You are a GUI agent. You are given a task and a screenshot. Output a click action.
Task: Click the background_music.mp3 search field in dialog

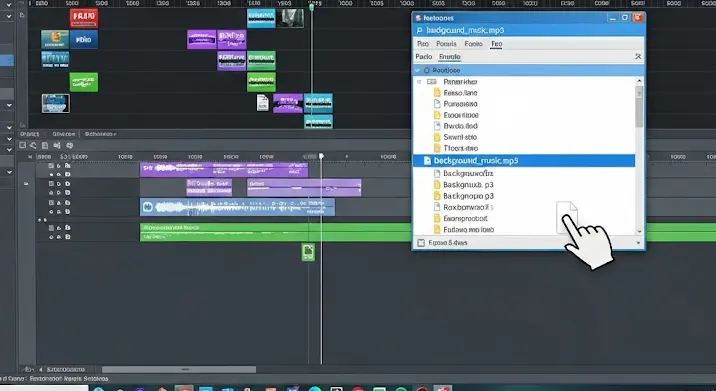click(x=529, y=30)
